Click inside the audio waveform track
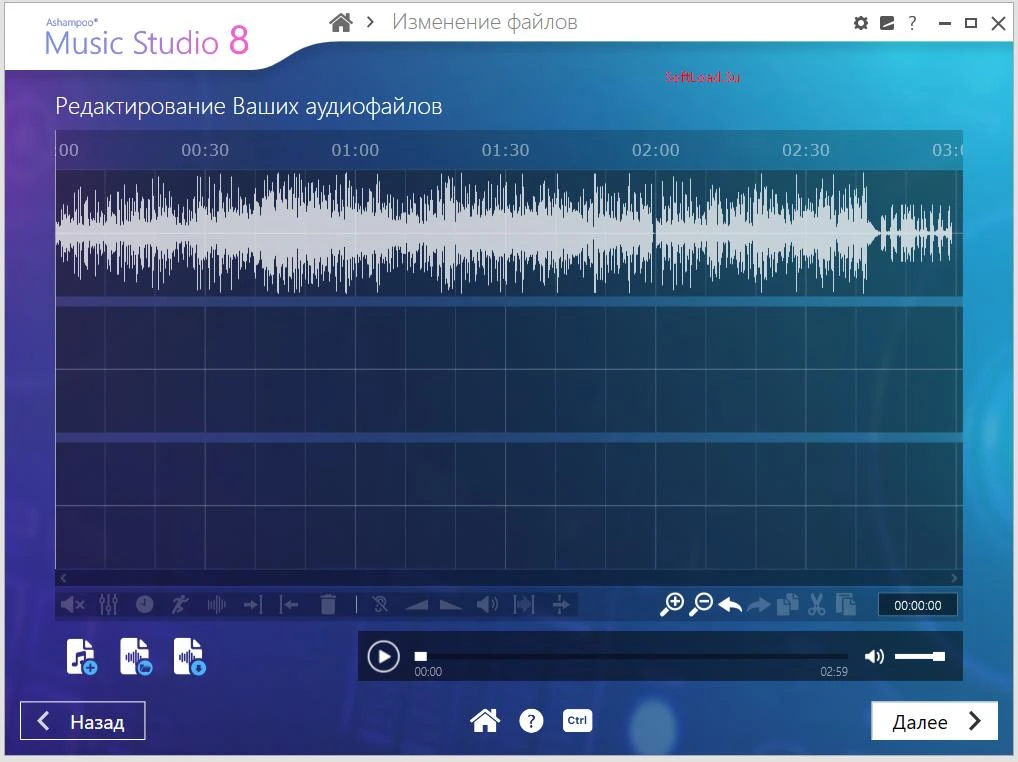1018x762 pixels. [x=508, y=233]
